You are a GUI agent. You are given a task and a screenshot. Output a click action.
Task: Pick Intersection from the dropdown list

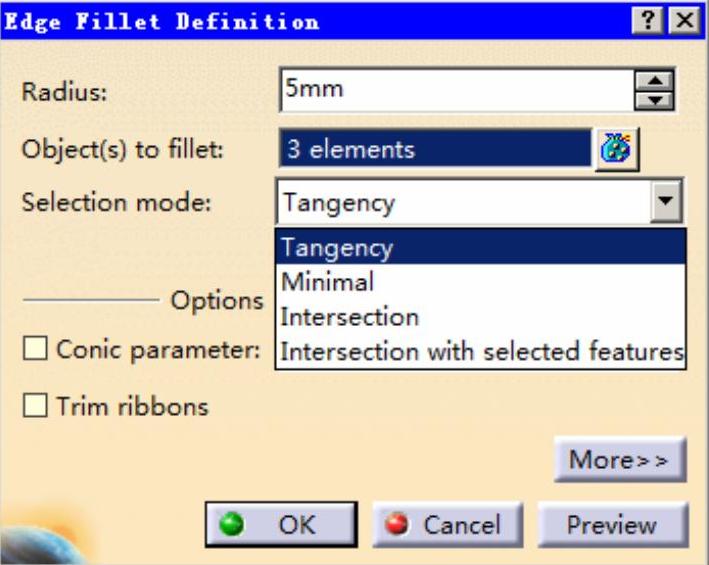[481, 317]
